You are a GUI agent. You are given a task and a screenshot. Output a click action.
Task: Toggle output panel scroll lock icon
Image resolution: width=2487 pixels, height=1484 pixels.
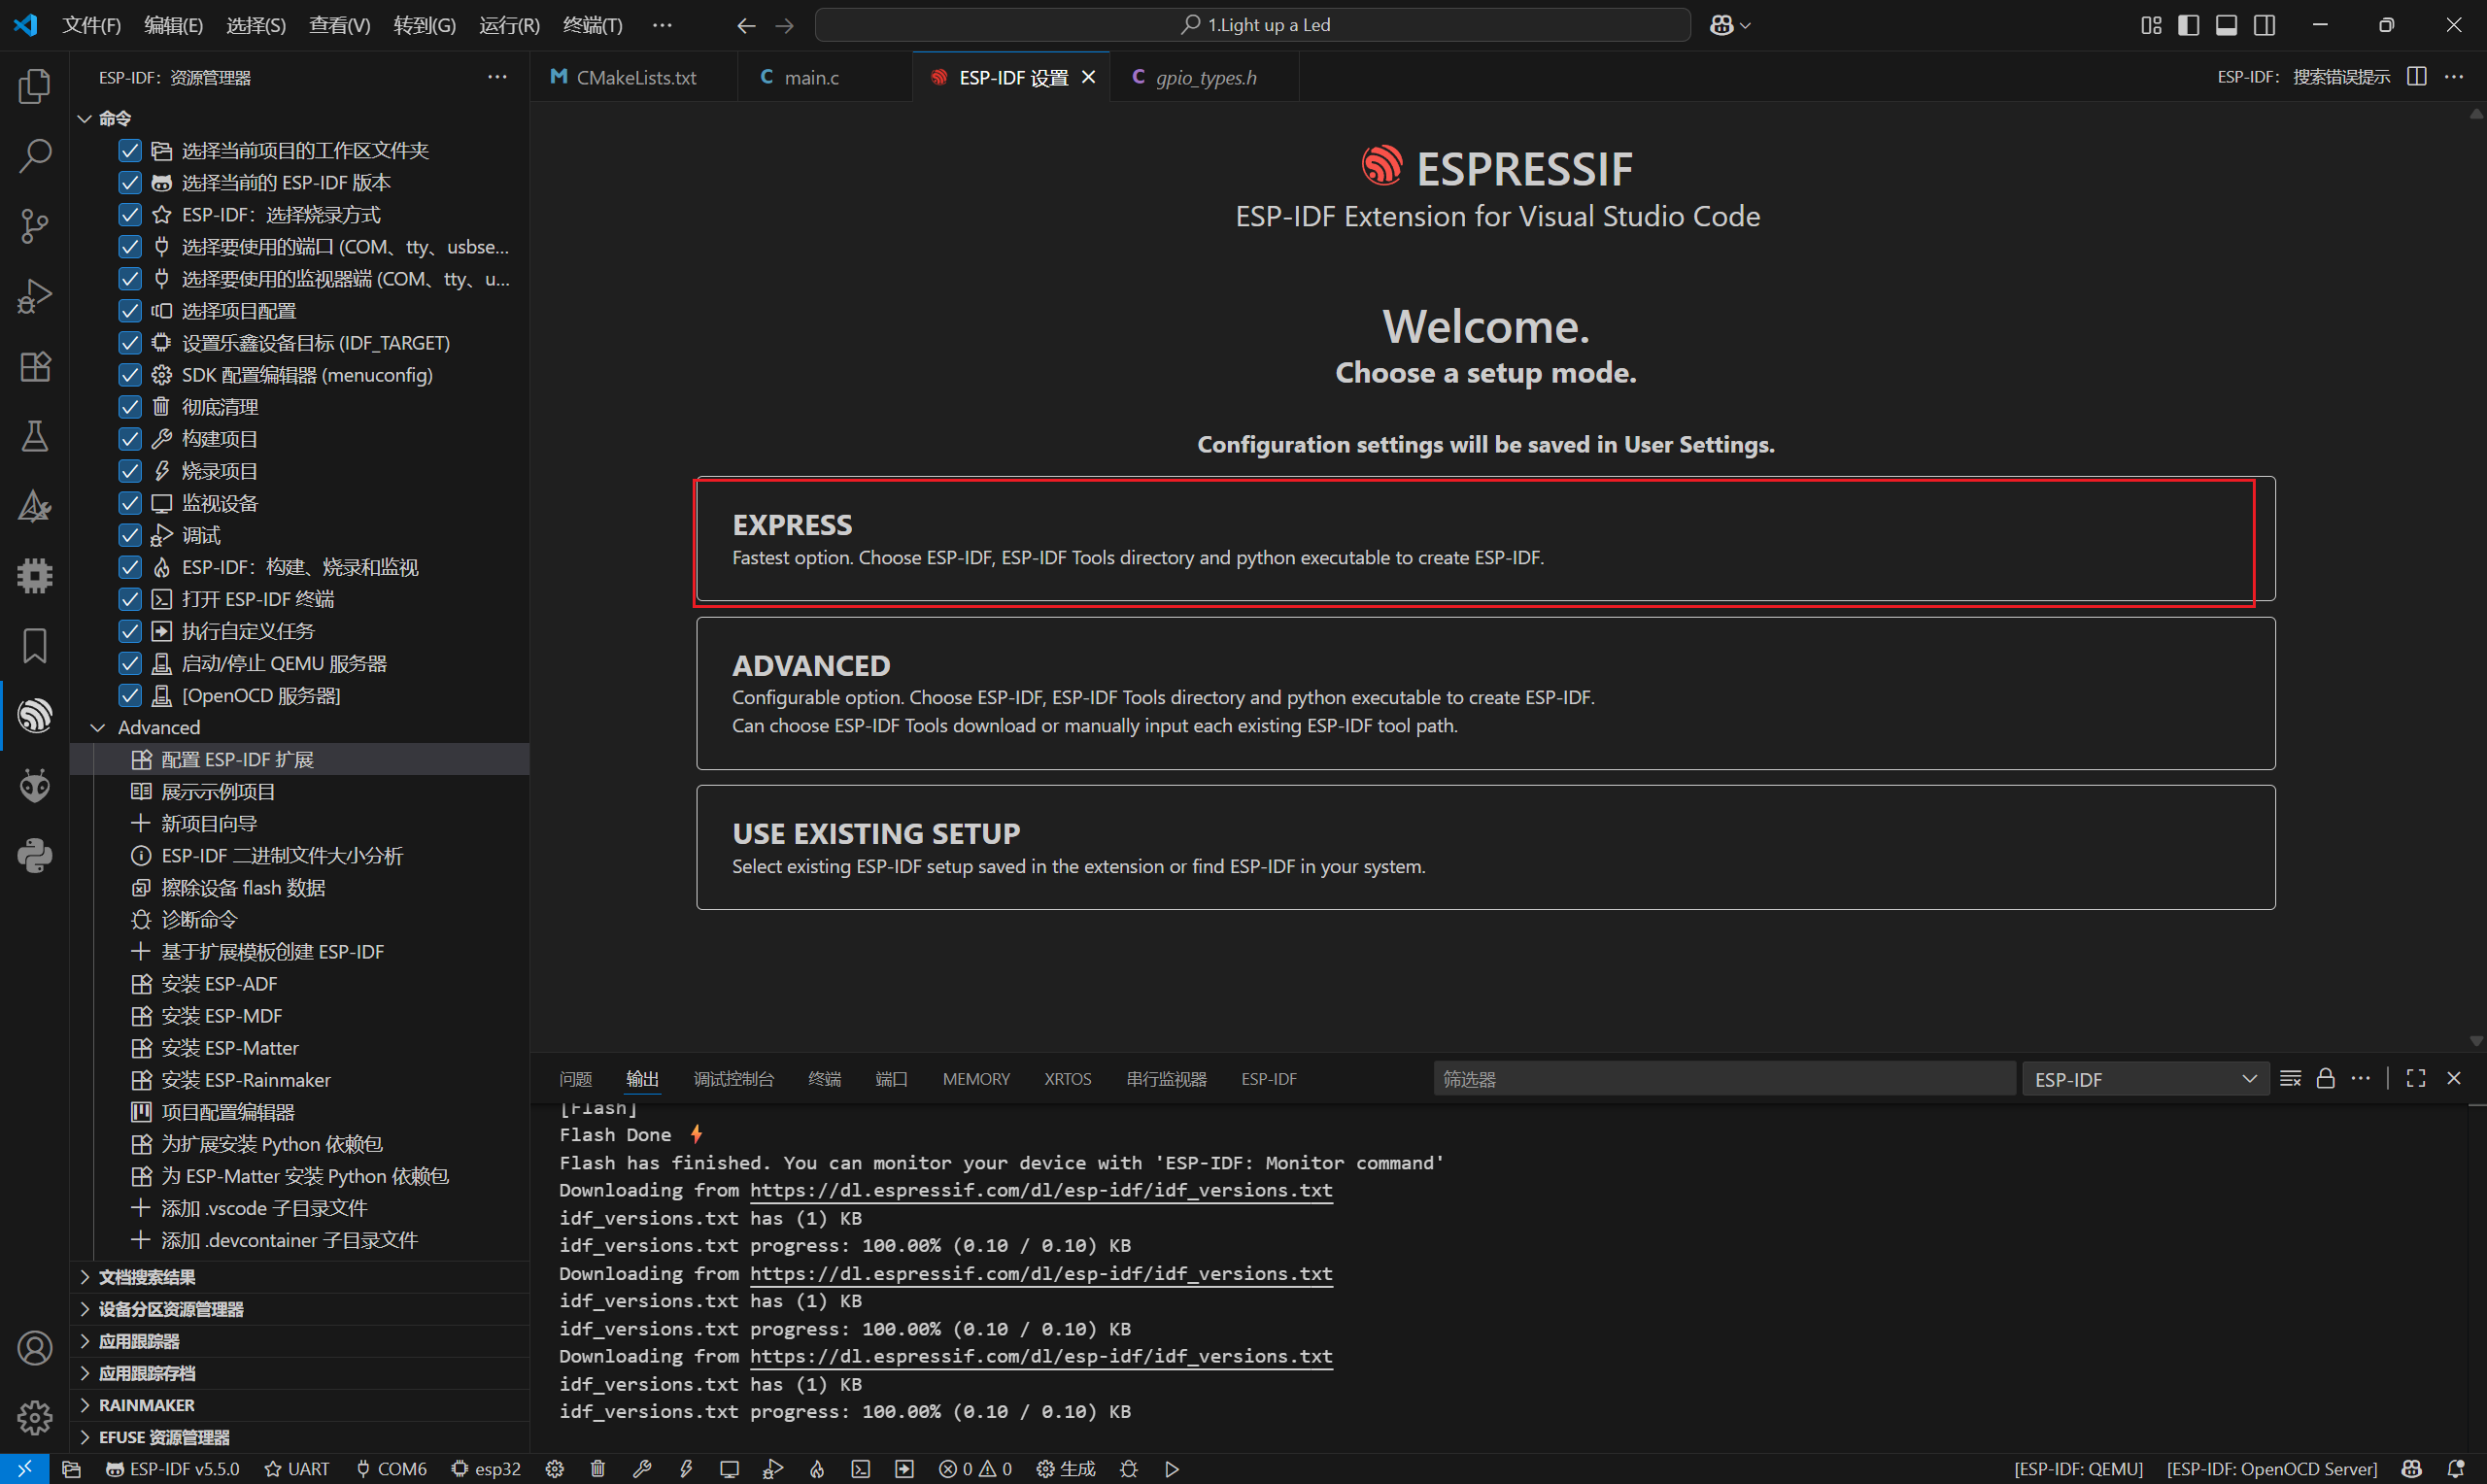coord(2326,1078)
